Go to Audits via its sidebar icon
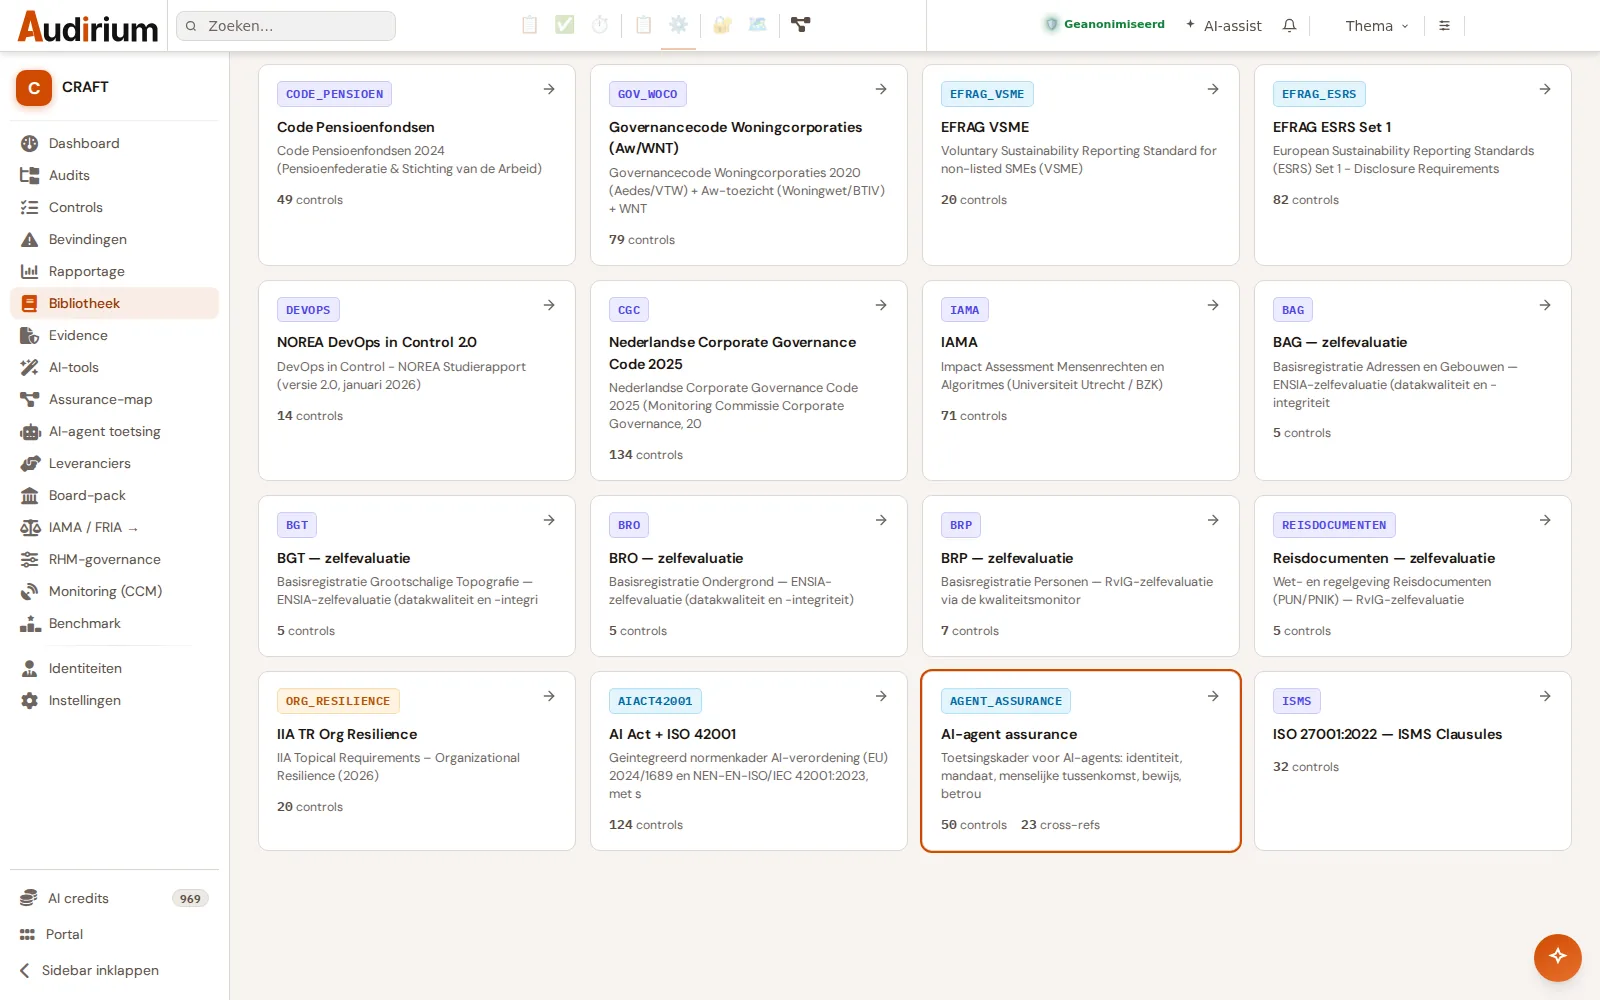Screen dimensions: 1600x1000 pos(29,175)
